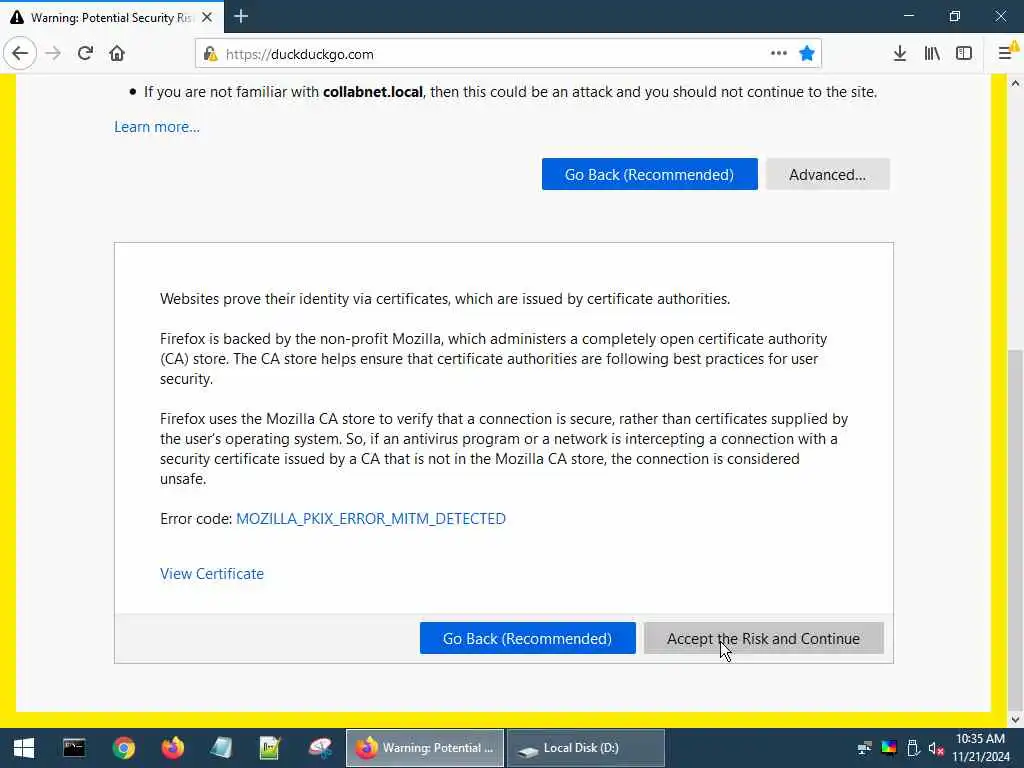This screenshot has width=1024, height=768.
Task: Open the Library icon
Action: [x=932, y=54]
